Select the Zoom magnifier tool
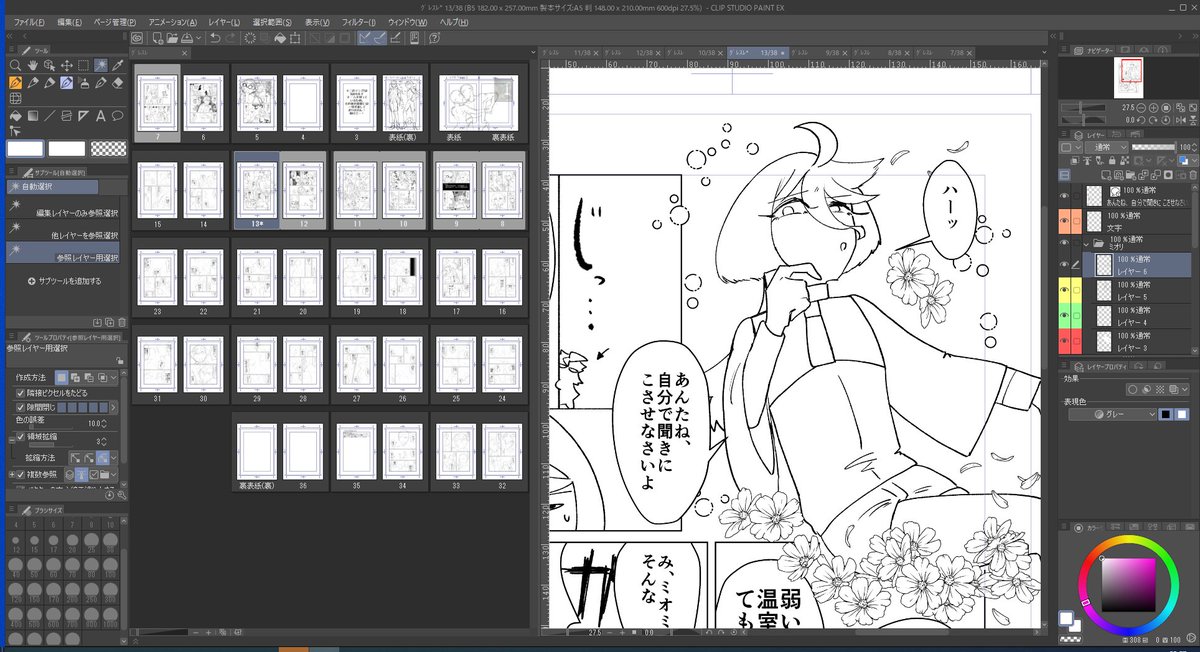The image size is (1200, 652). click(15, 65)
